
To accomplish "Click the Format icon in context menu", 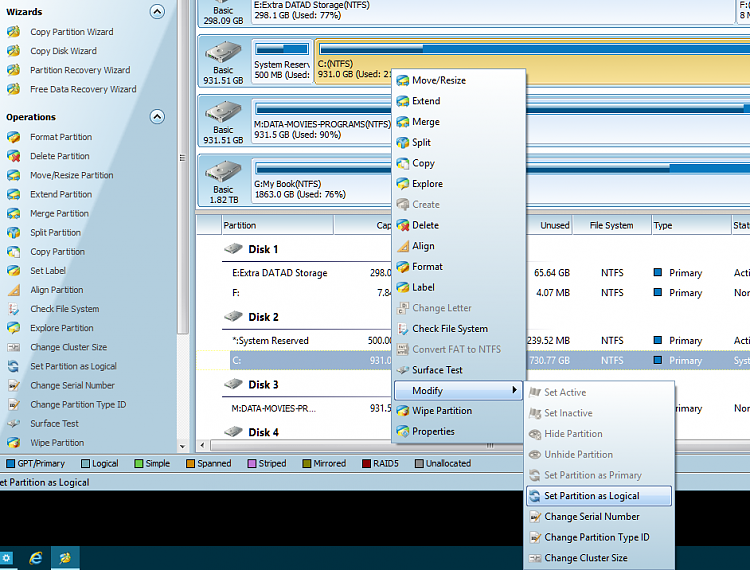I will [x=403, y=266].
